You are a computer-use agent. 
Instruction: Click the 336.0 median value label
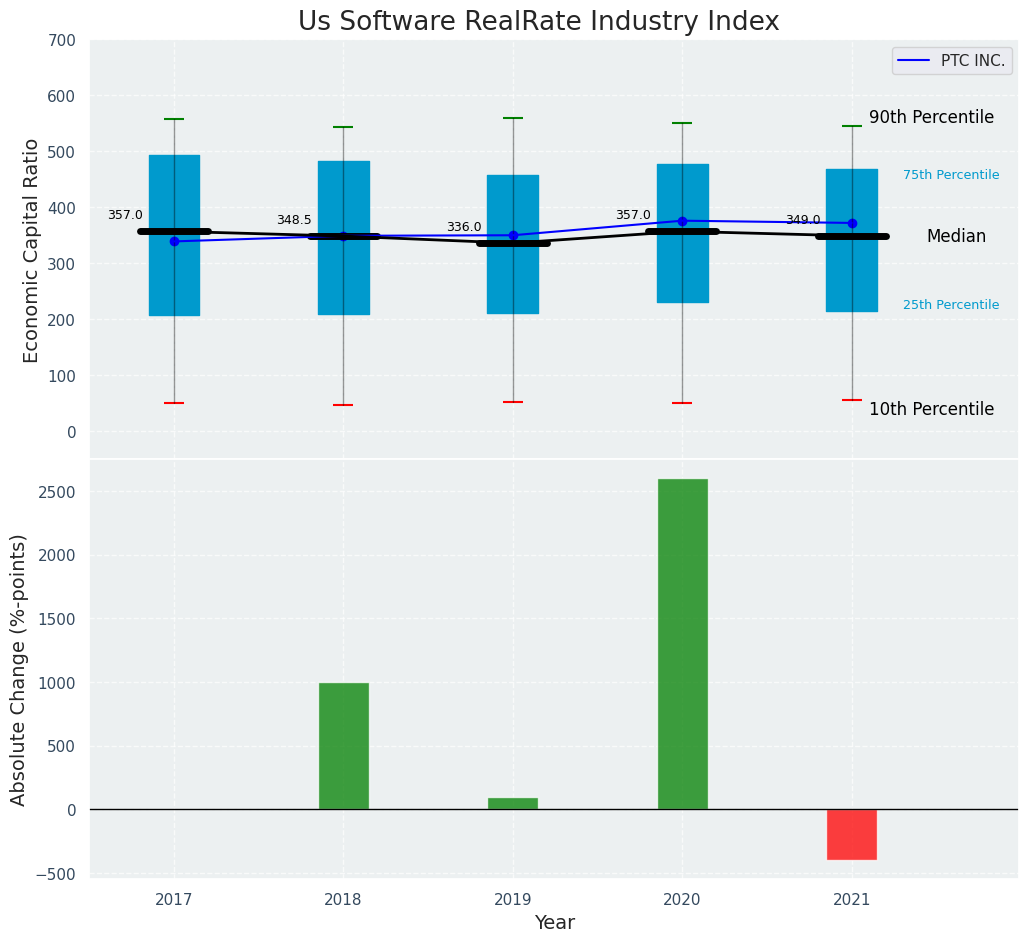click(x=464, y=227)
